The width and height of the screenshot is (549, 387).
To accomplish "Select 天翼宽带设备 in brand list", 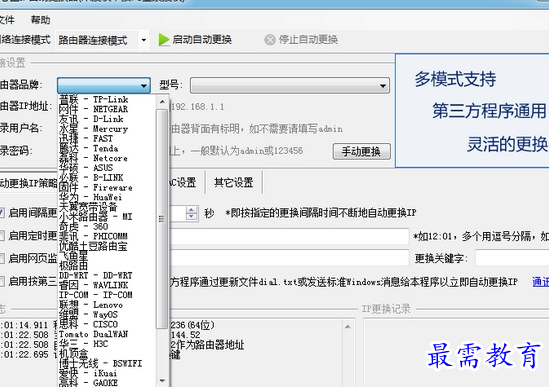I will (106, 207).
